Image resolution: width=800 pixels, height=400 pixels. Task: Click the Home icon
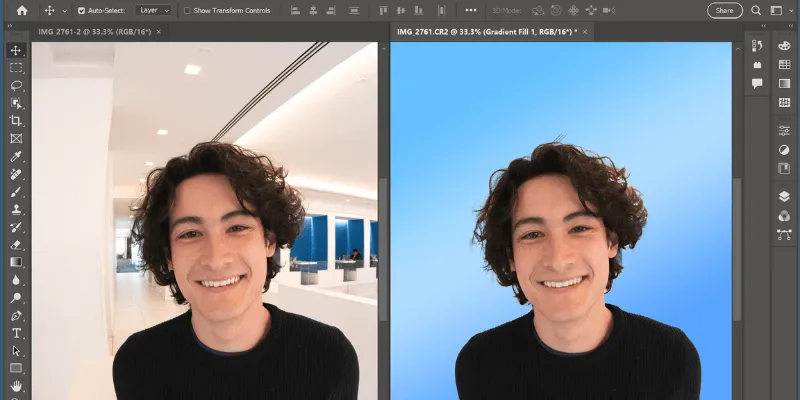point(21,10)
